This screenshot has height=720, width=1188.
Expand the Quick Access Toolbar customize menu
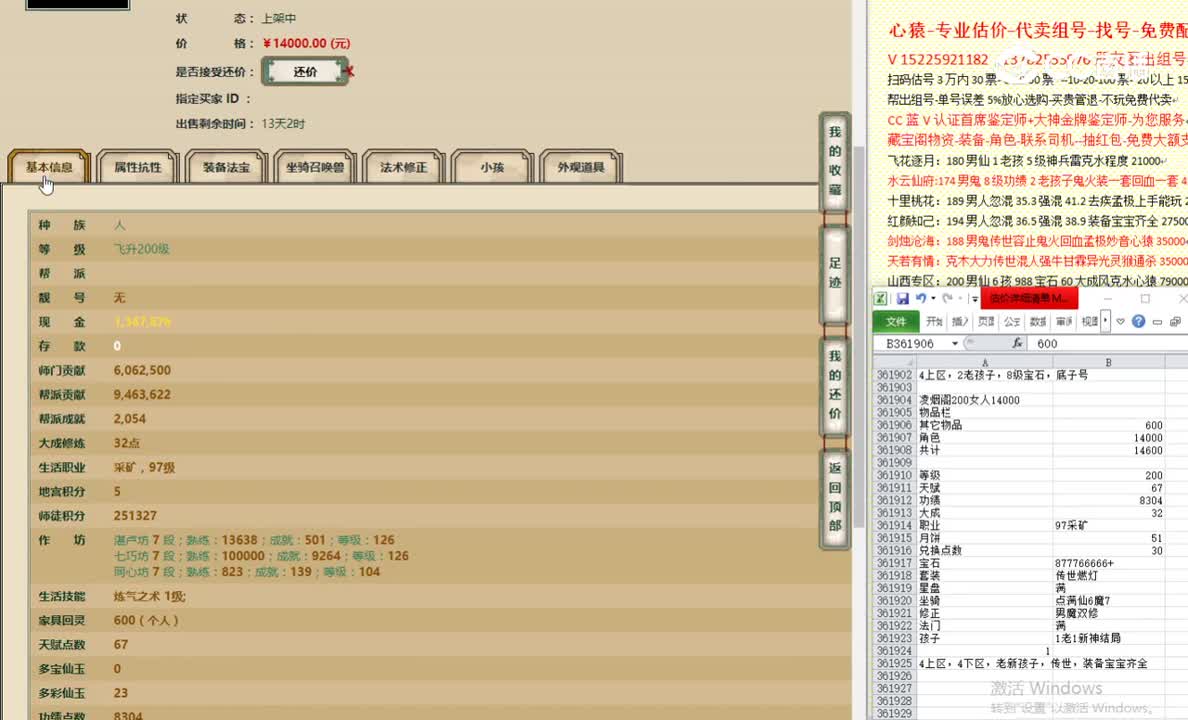click(974, 298)
